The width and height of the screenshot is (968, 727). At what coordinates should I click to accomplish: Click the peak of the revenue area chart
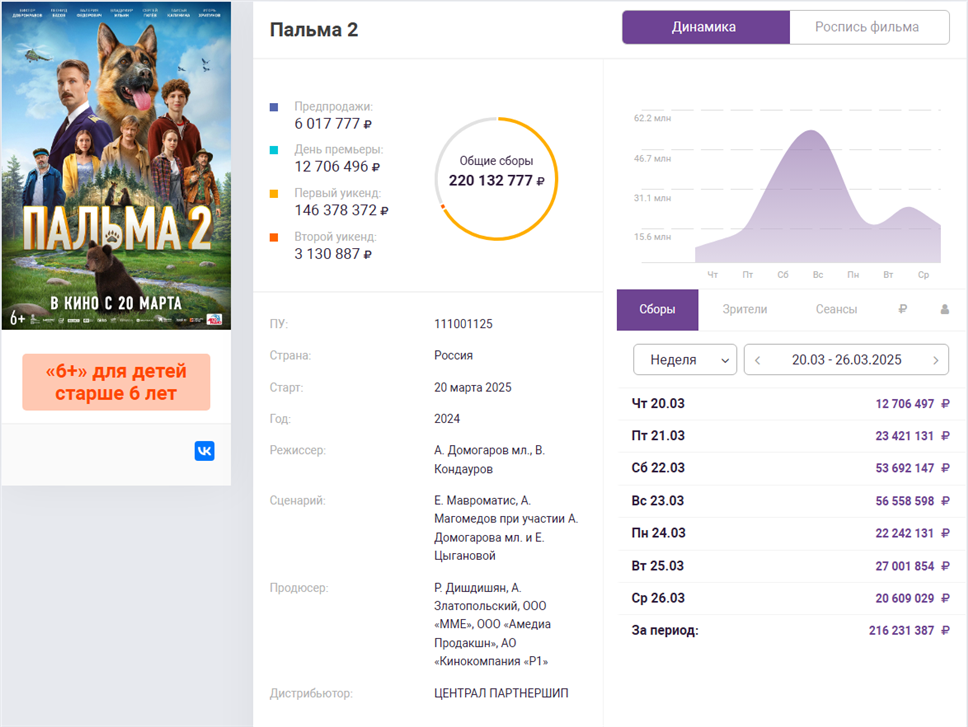point(811,132)
